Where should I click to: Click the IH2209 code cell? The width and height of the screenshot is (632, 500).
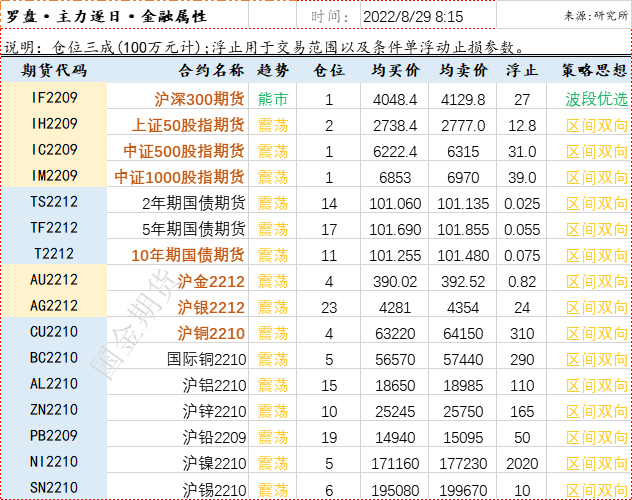click(x=54, y=124)
